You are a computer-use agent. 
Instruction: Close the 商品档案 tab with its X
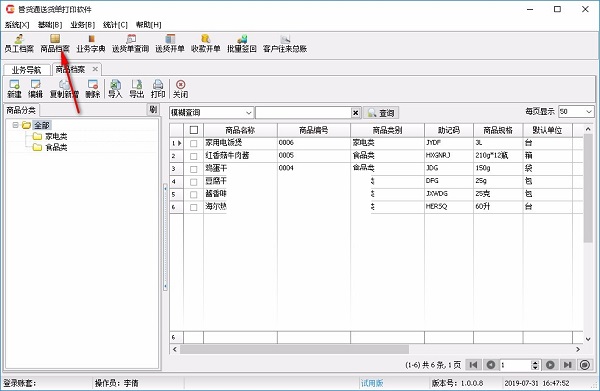click(x=95, y=69)
